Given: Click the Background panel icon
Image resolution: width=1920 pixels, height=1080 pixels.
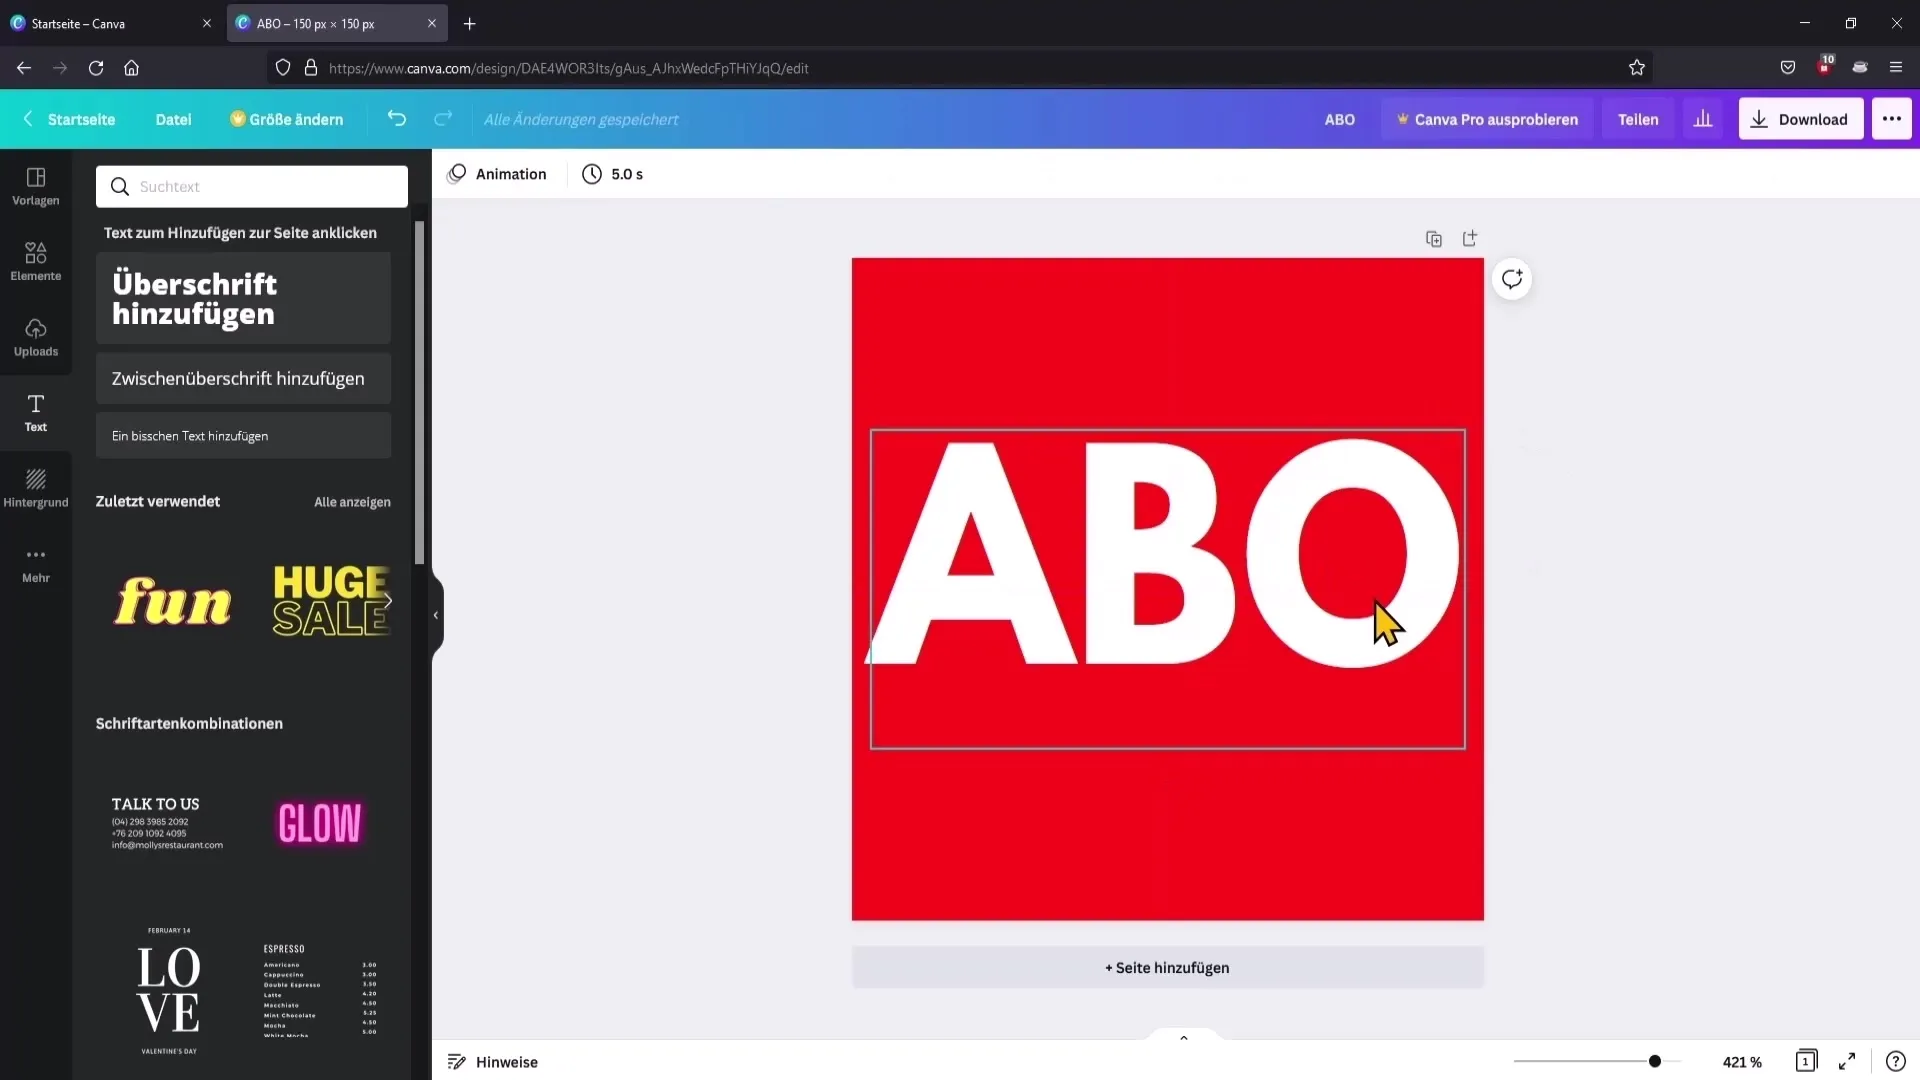Looking at the screenshot, I should 36,487.
